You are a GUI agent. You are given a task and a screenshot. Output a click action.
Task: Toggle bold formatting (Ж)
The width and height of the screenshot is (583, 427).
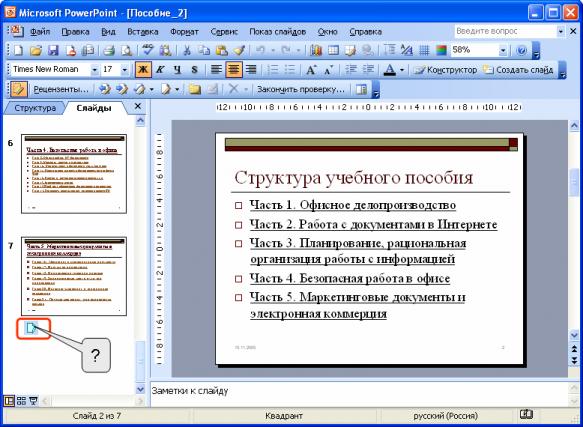(x=143, y=70)
